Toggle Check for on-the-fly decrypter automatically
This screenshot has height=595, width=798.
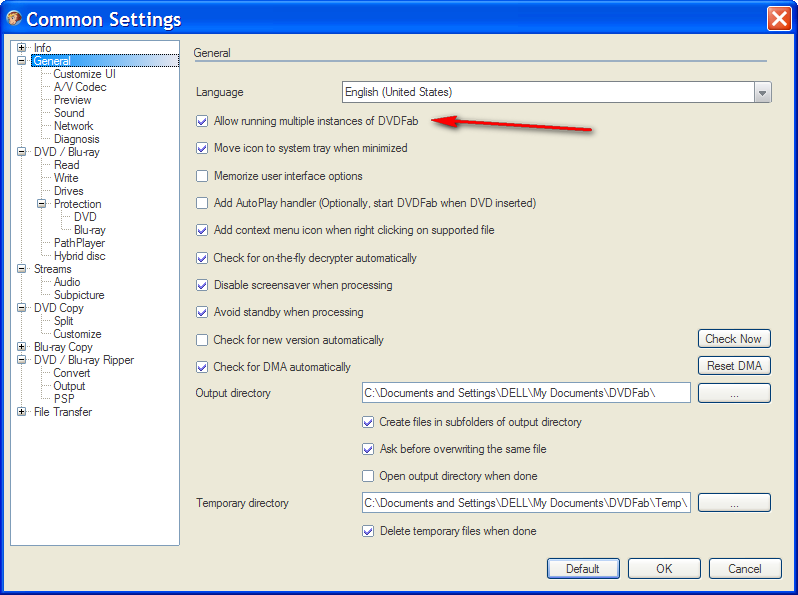pyautogui.click(x=202, y=258)
